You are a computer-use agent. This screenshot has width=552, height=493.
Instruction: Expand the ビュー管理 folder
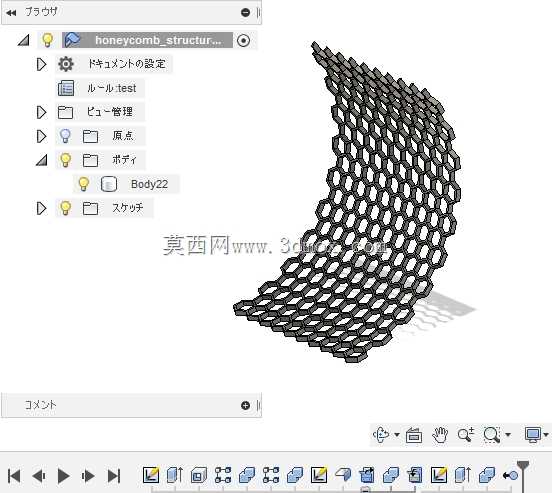[x=41, y=112]
